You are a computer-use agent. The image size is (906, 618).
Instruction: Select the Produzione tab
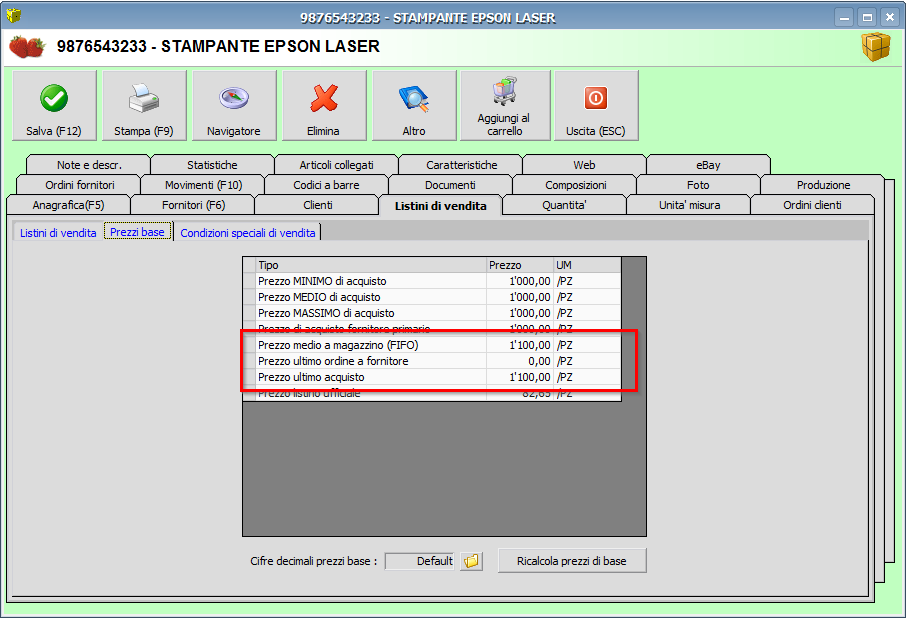pyautogui.click(x=823, y=185)
